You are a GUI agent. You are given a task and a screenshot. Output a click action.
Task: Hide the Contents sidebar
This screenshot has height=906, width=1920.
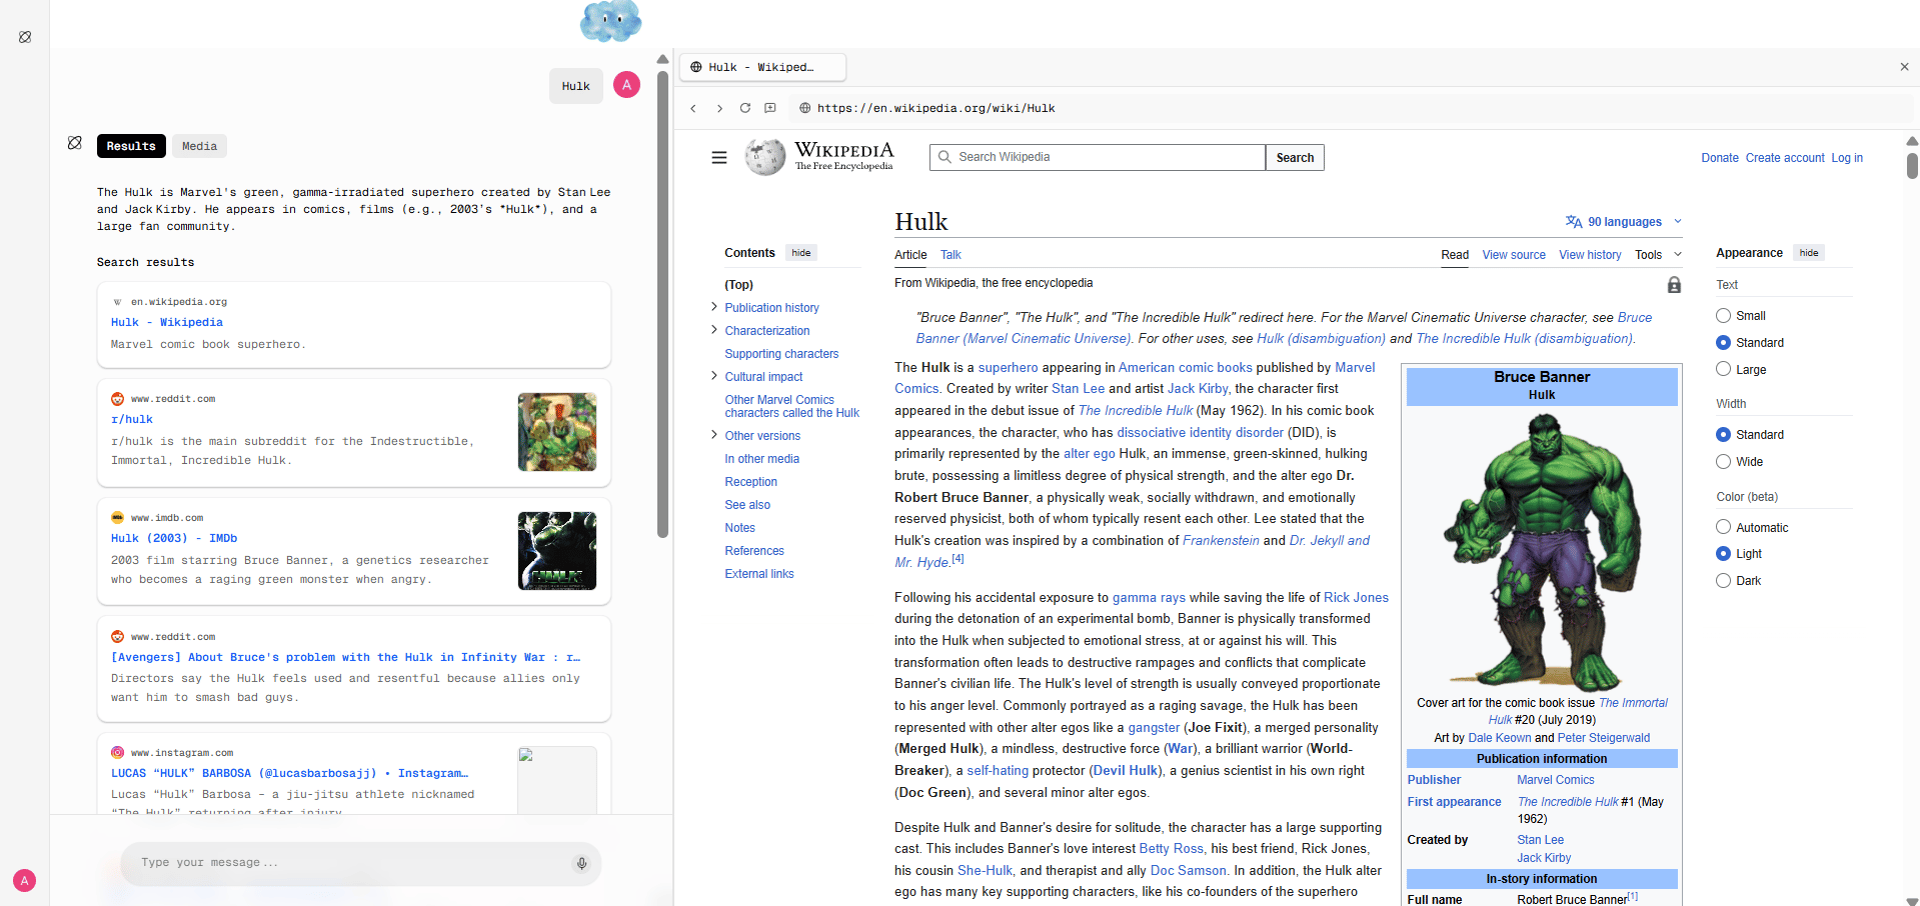801,253
